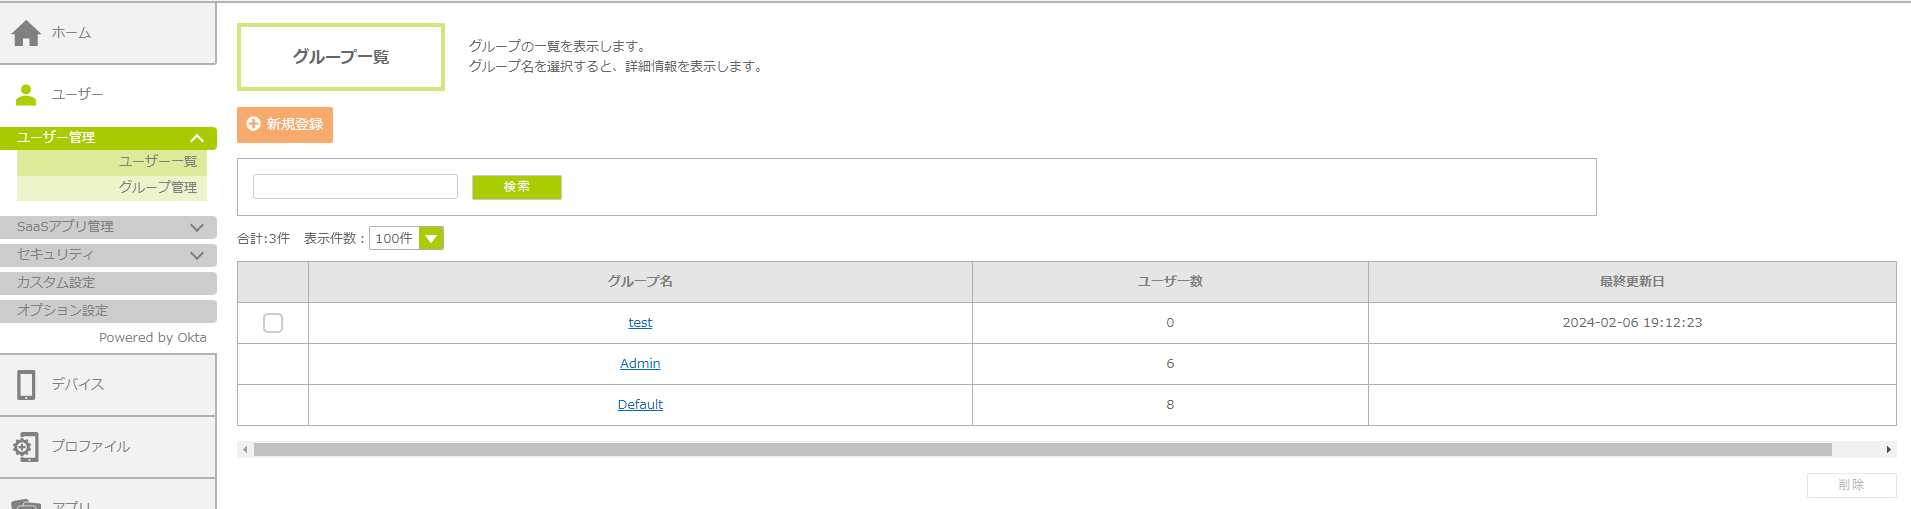The height and width of the screenshot is (509, 1911).
Task: Open the 100件 display count dropdown
Action: [431, 239]
